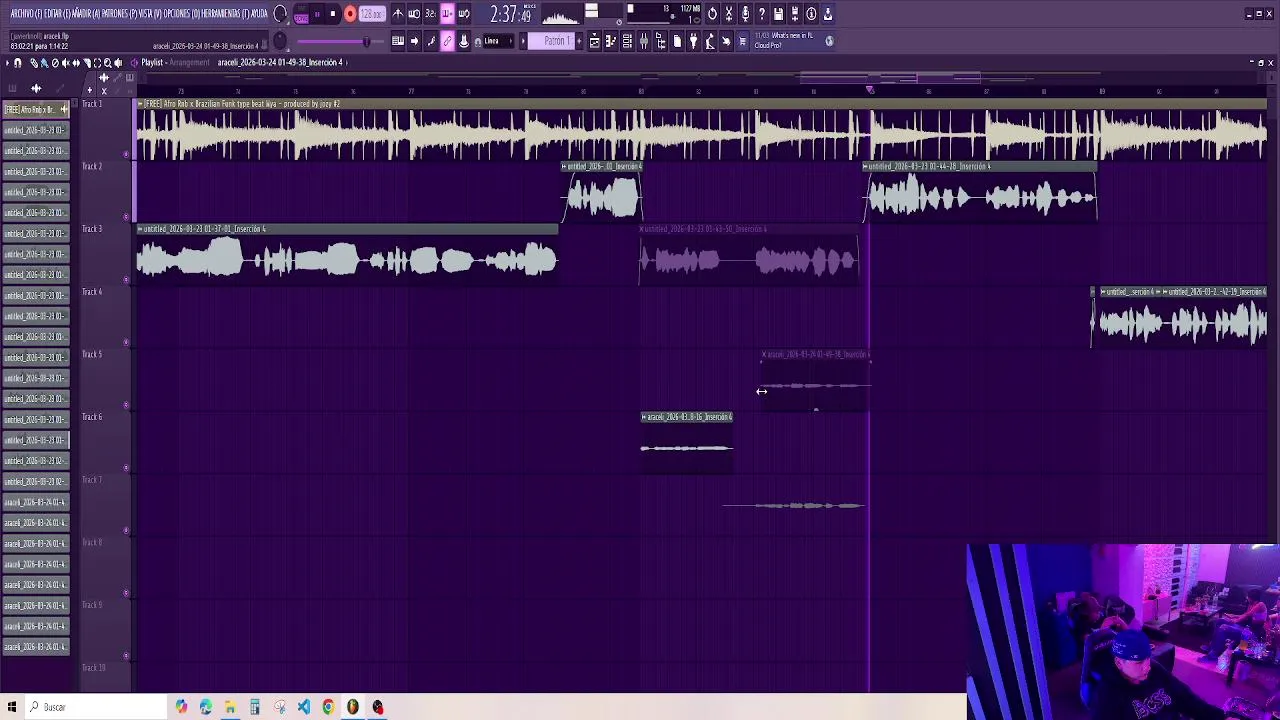Screen dimensions: 1280x720
Task: Open the untitled_2026-03-23 01-37-01 clip menu
Action: (x=140, y=229)
